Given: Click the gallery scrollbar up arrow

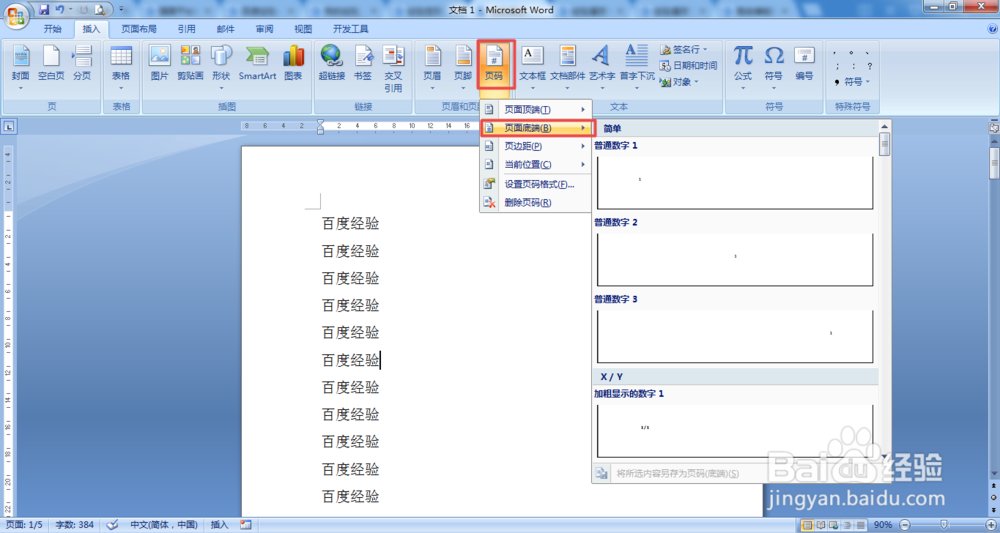Looking at the screenshot, I should tap(884, 126).
